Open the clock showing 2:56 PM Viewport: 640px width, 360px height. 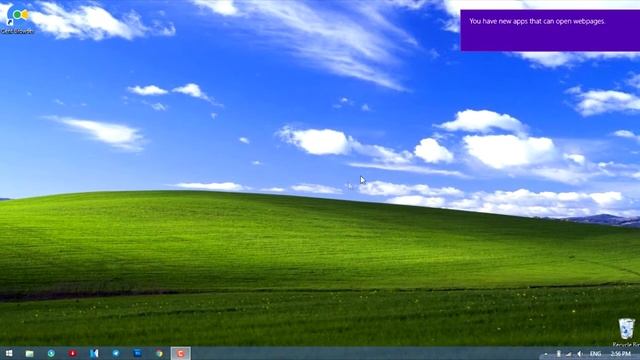tap(621, 354)
